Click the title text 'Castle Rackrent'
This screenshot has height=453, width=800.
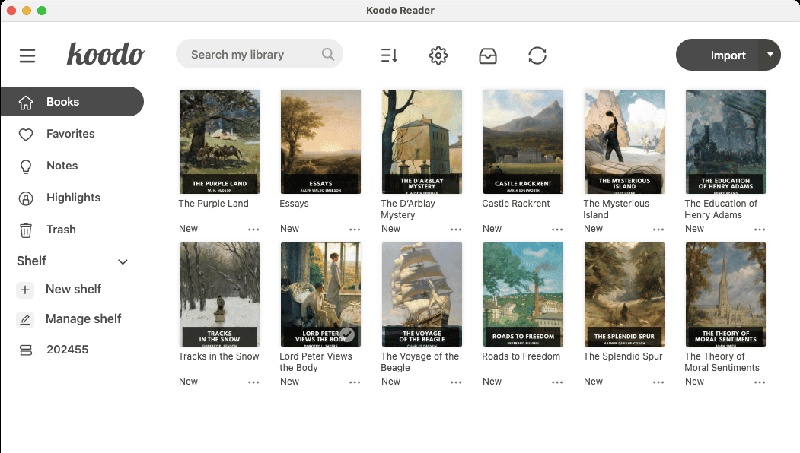coord(516,204)
